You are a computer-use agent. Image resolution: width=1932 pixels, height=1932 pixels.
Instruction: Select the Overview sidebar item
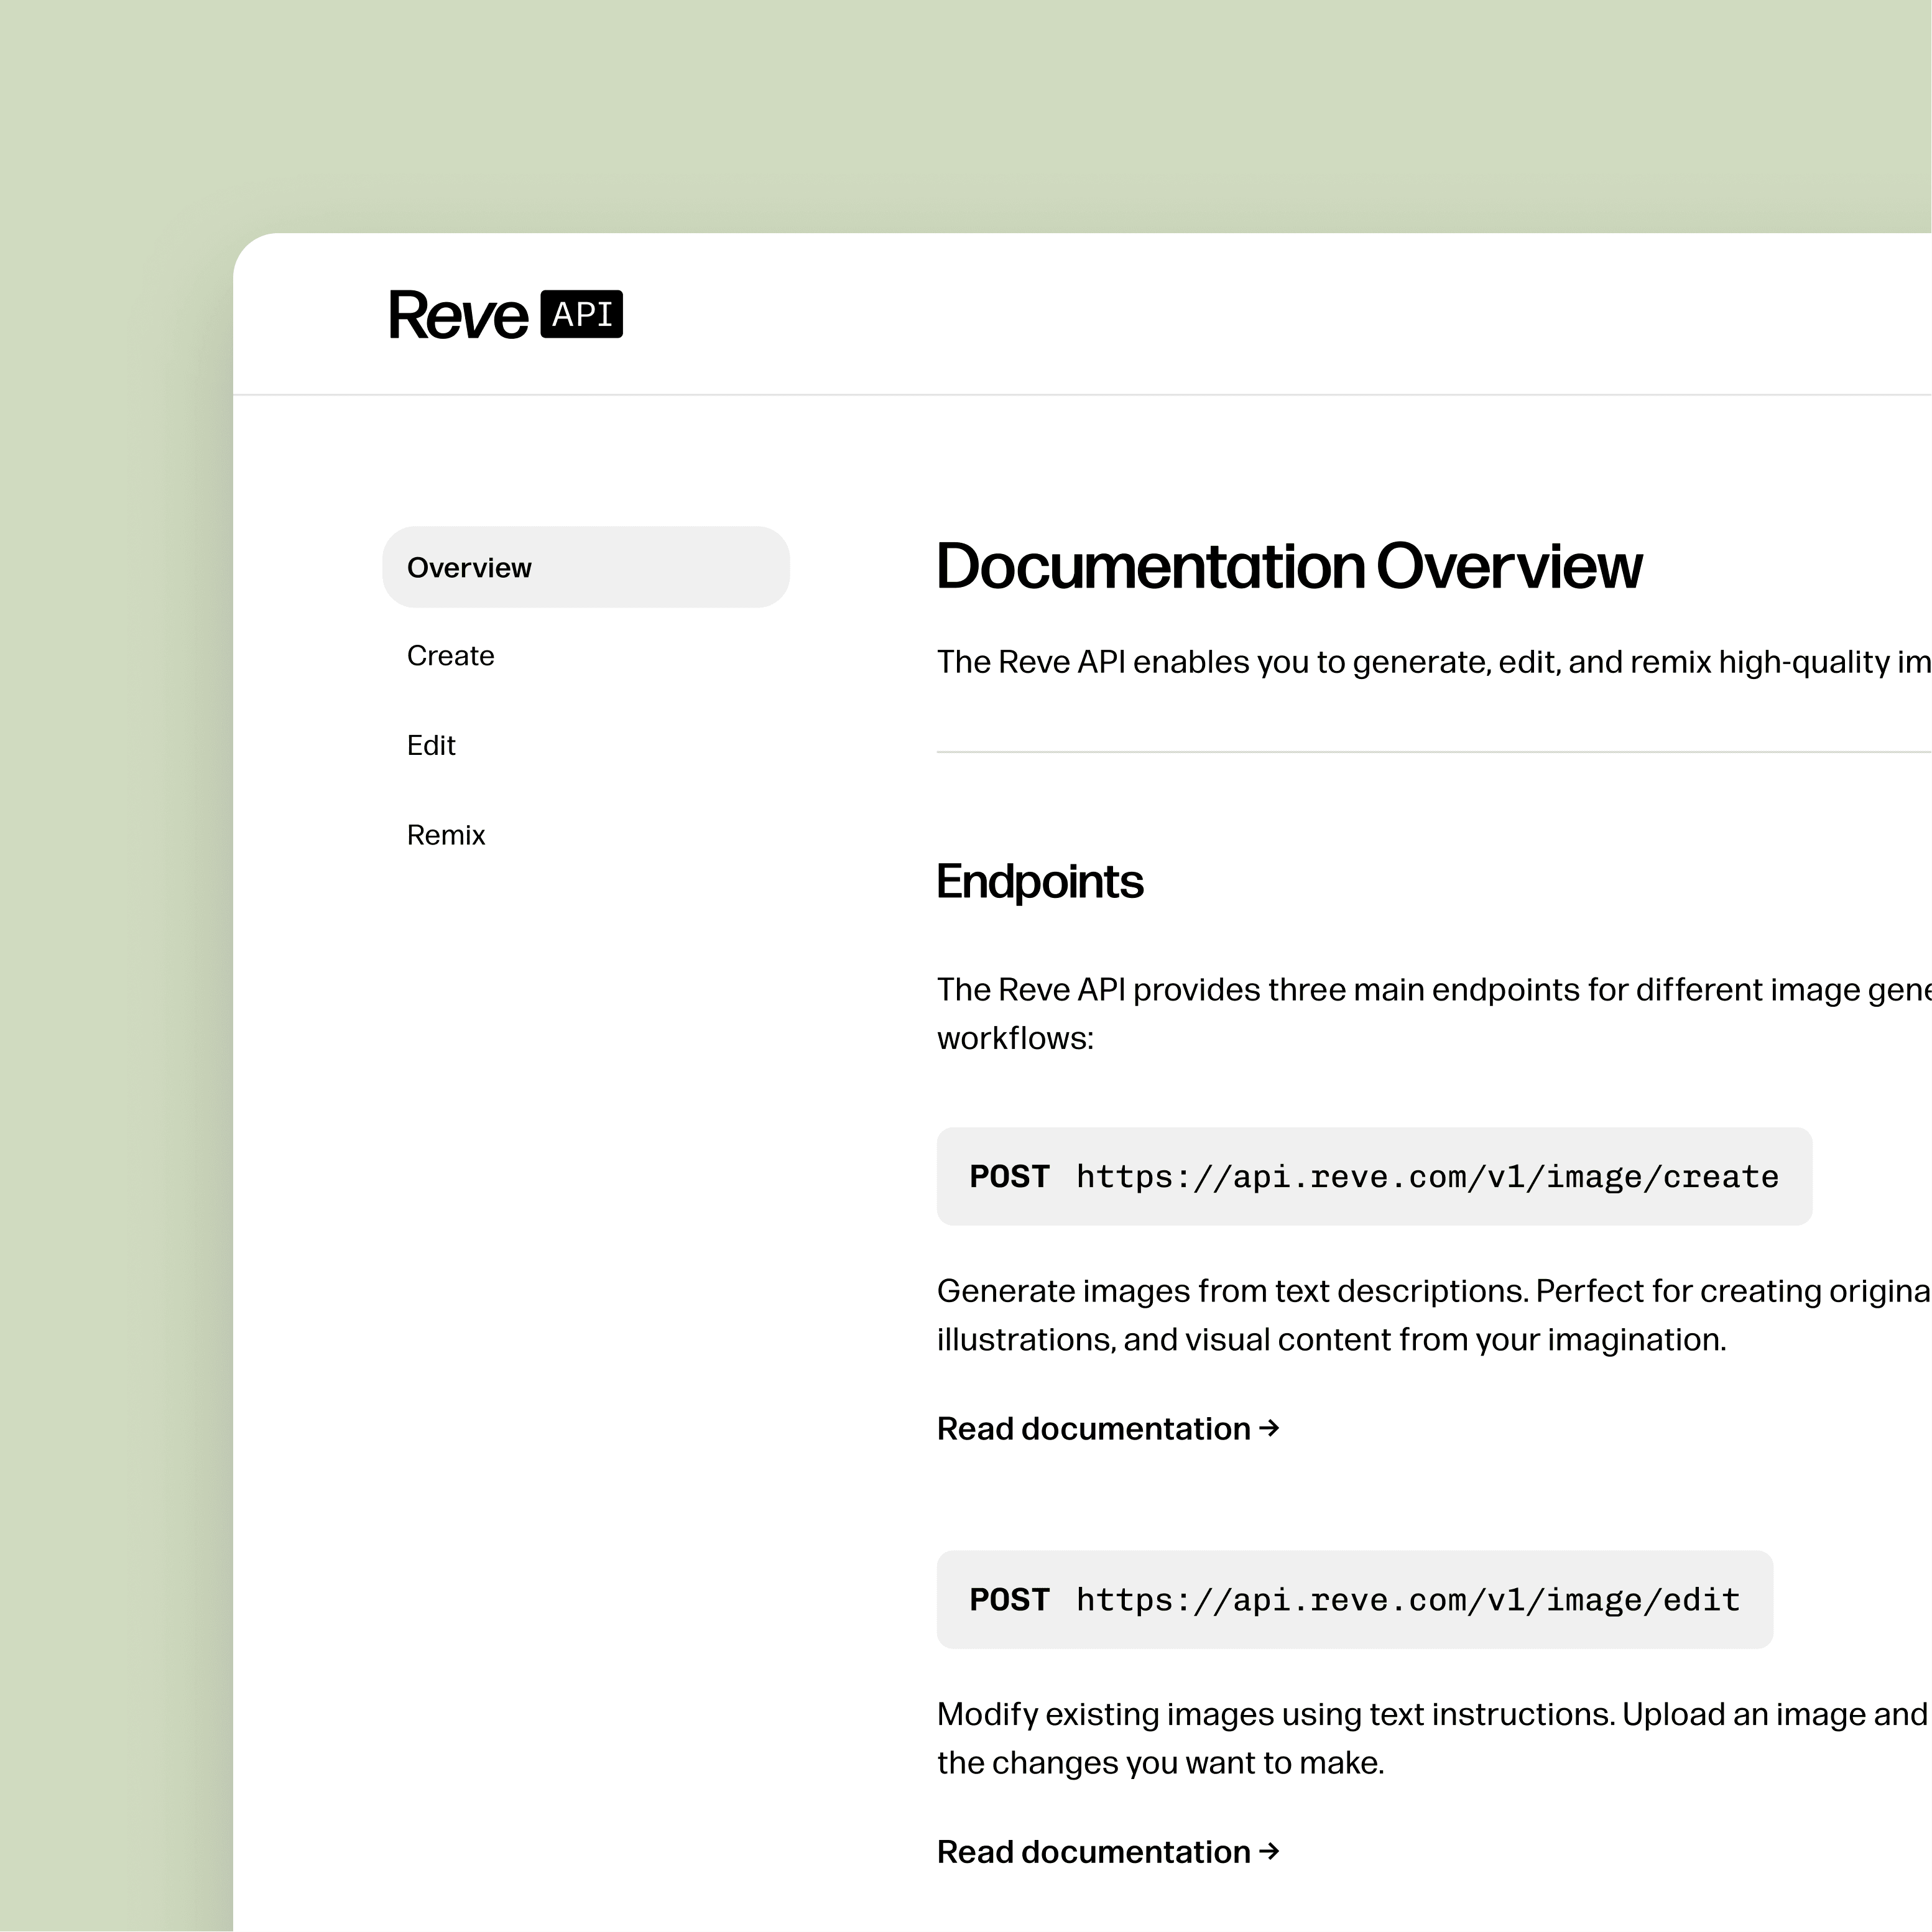click(x=586, y=567)
